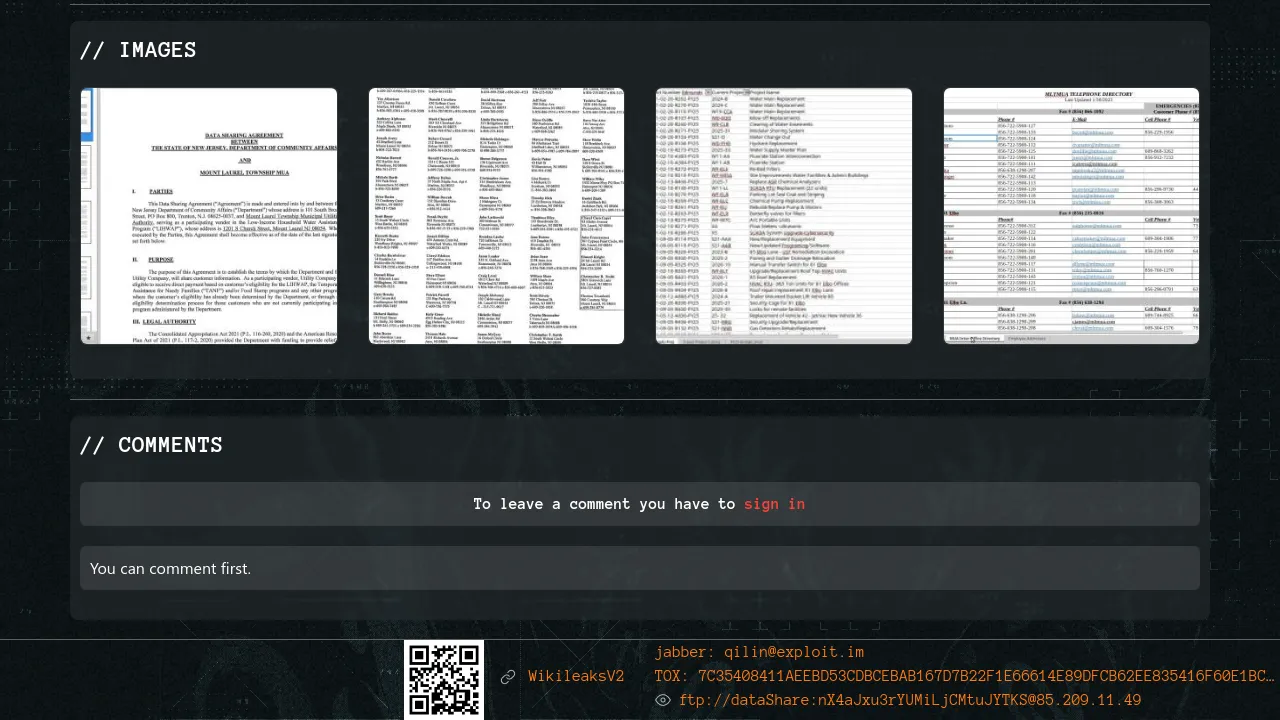Click the star icon in first thumbnail corner
1280x720 pixels.
pyautogui.click(x=89, y=338)
